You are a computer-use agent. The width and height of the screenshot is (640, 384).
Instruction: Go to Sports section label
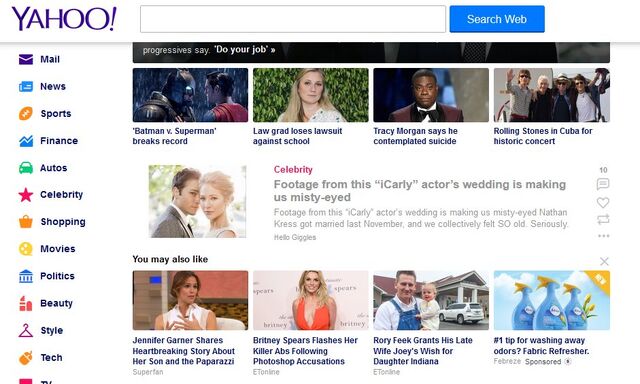coord(56,113)
